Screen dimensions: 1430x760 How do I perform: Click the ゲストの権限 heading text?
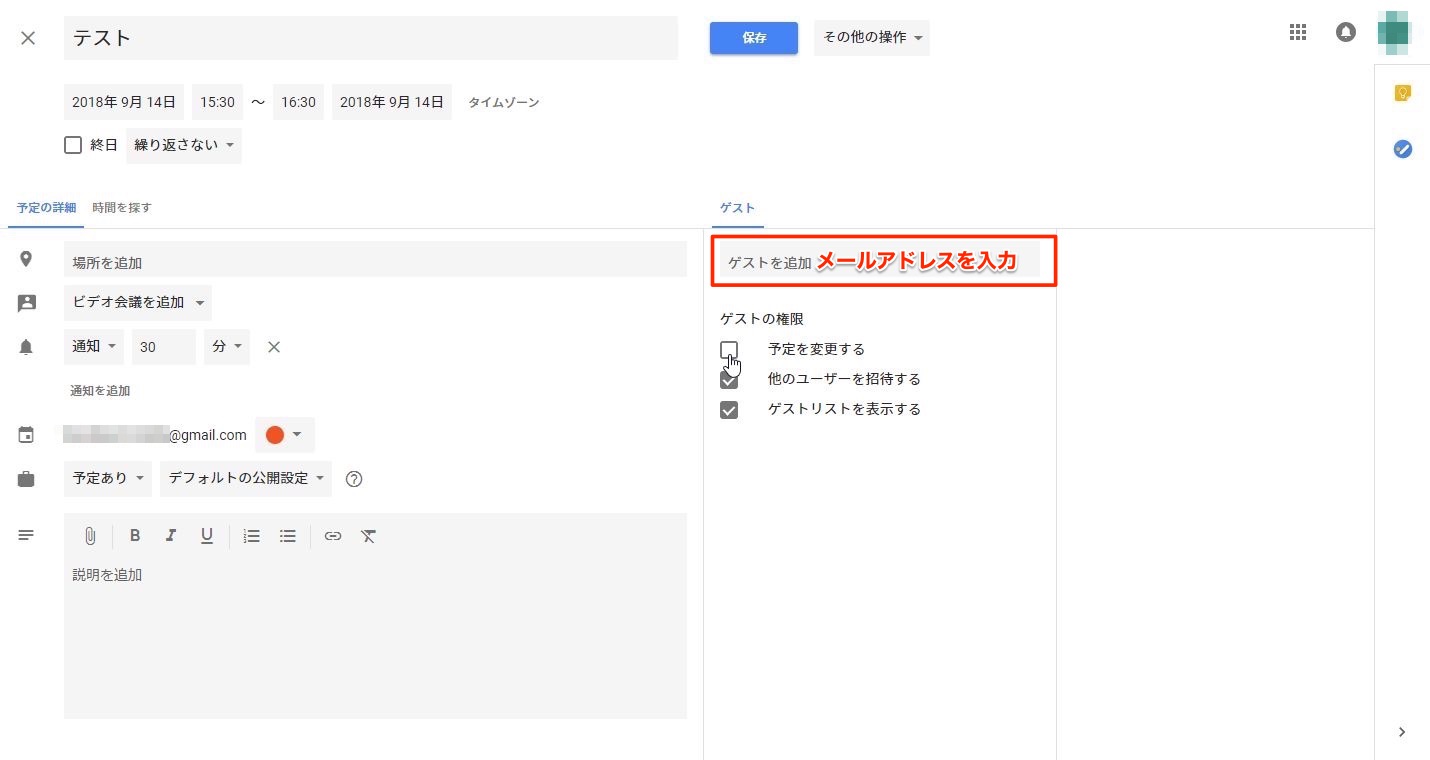(x=762, y=319)
